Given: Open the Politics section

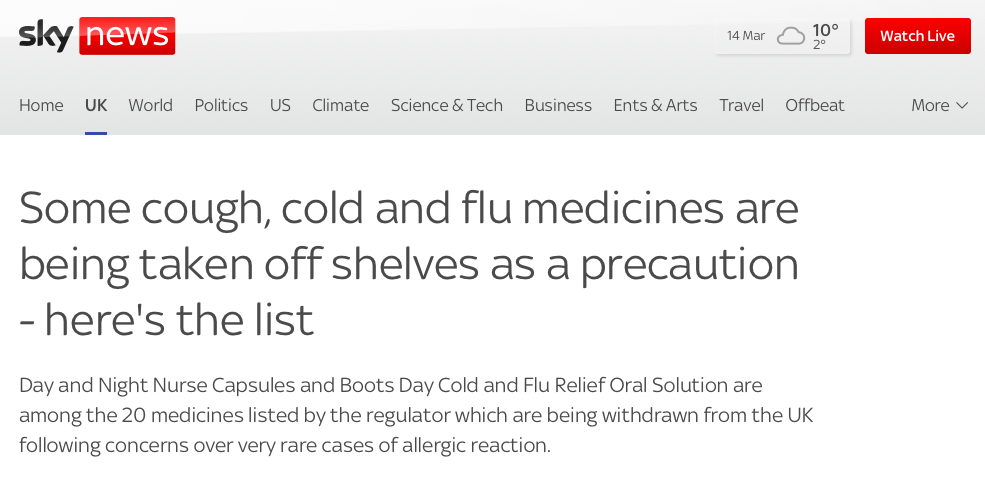Looking at the screenshot, I should click(221, 105).
